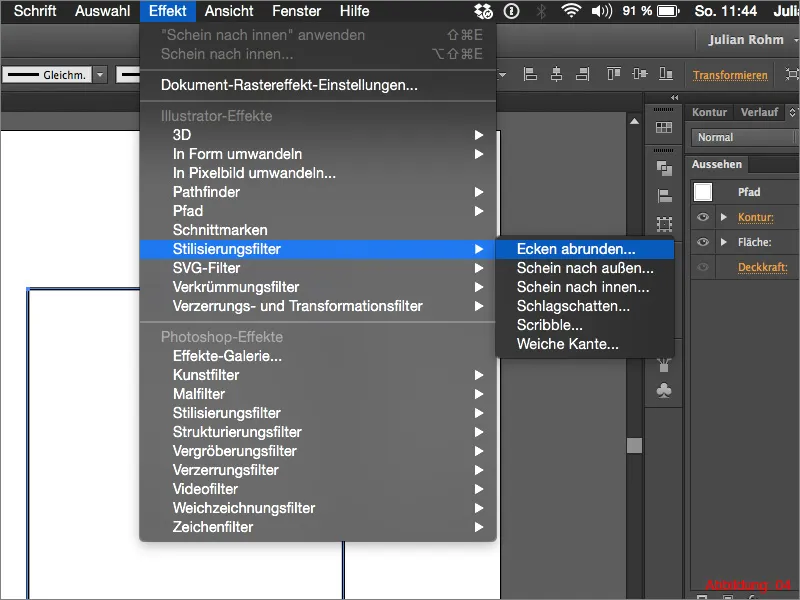Click the Dropbox menu bar icon
This screenshot has width=800, height=600.
[483, 11]
